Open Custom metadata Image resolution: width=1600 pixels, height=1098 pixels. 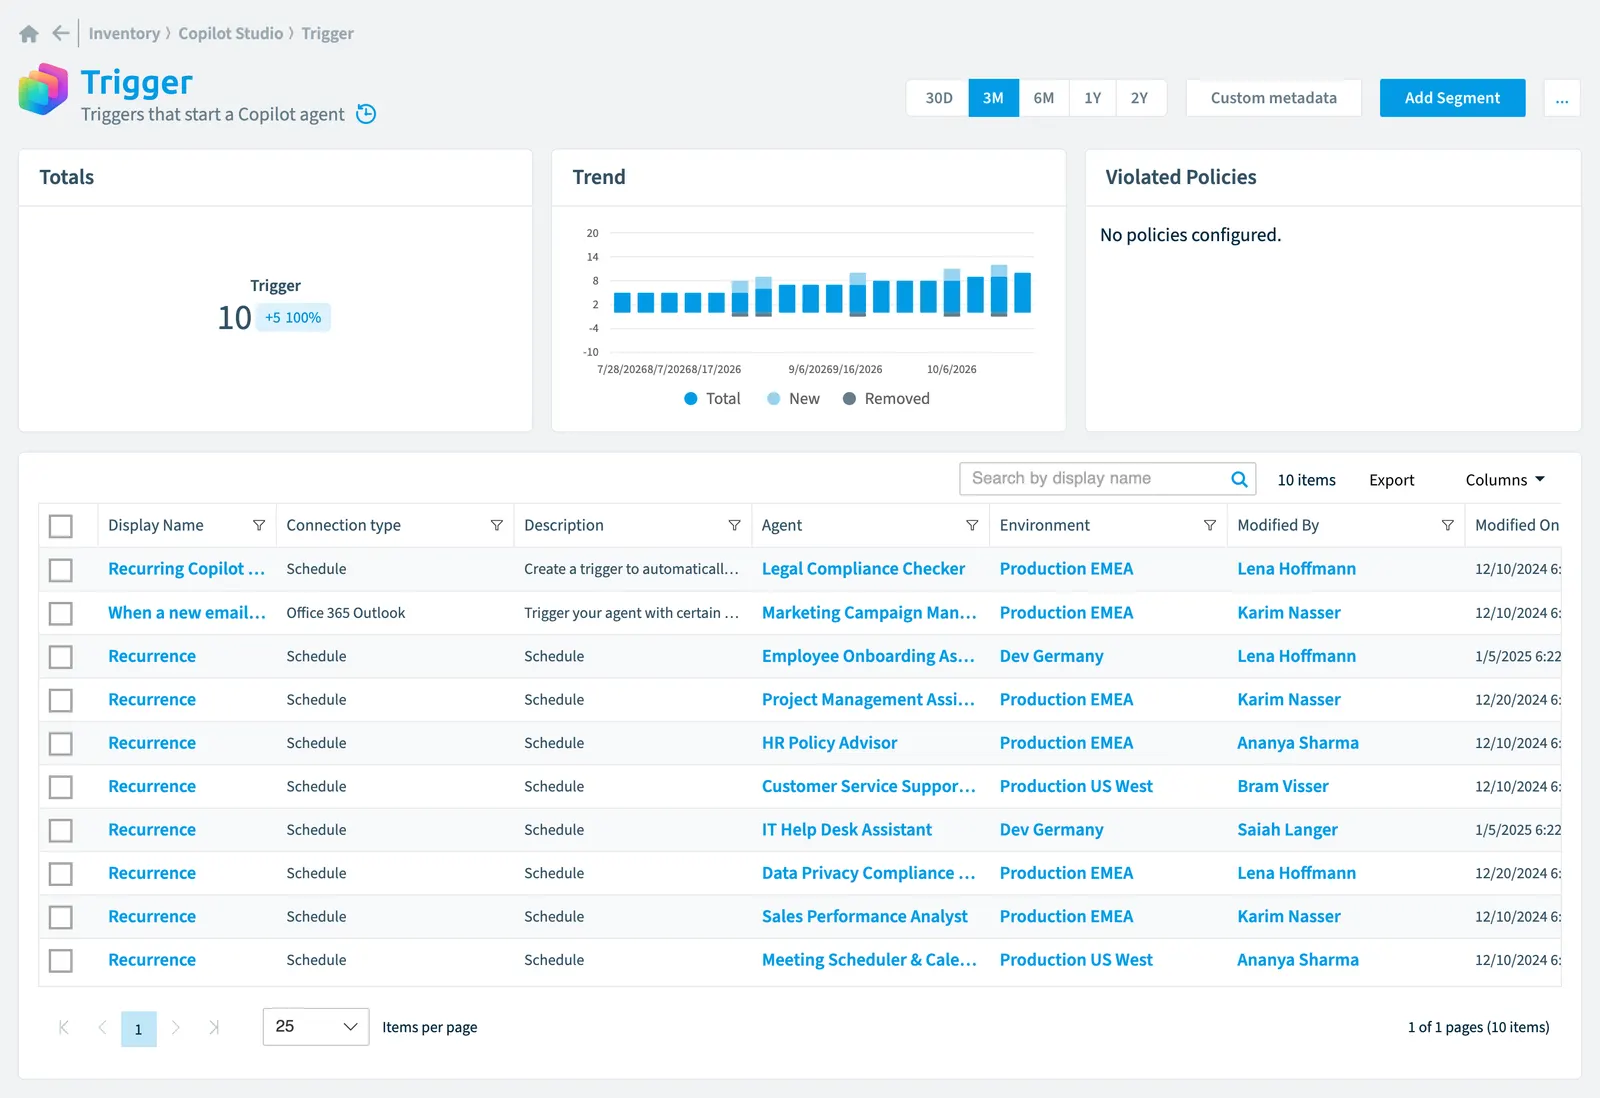point(1273,98)
